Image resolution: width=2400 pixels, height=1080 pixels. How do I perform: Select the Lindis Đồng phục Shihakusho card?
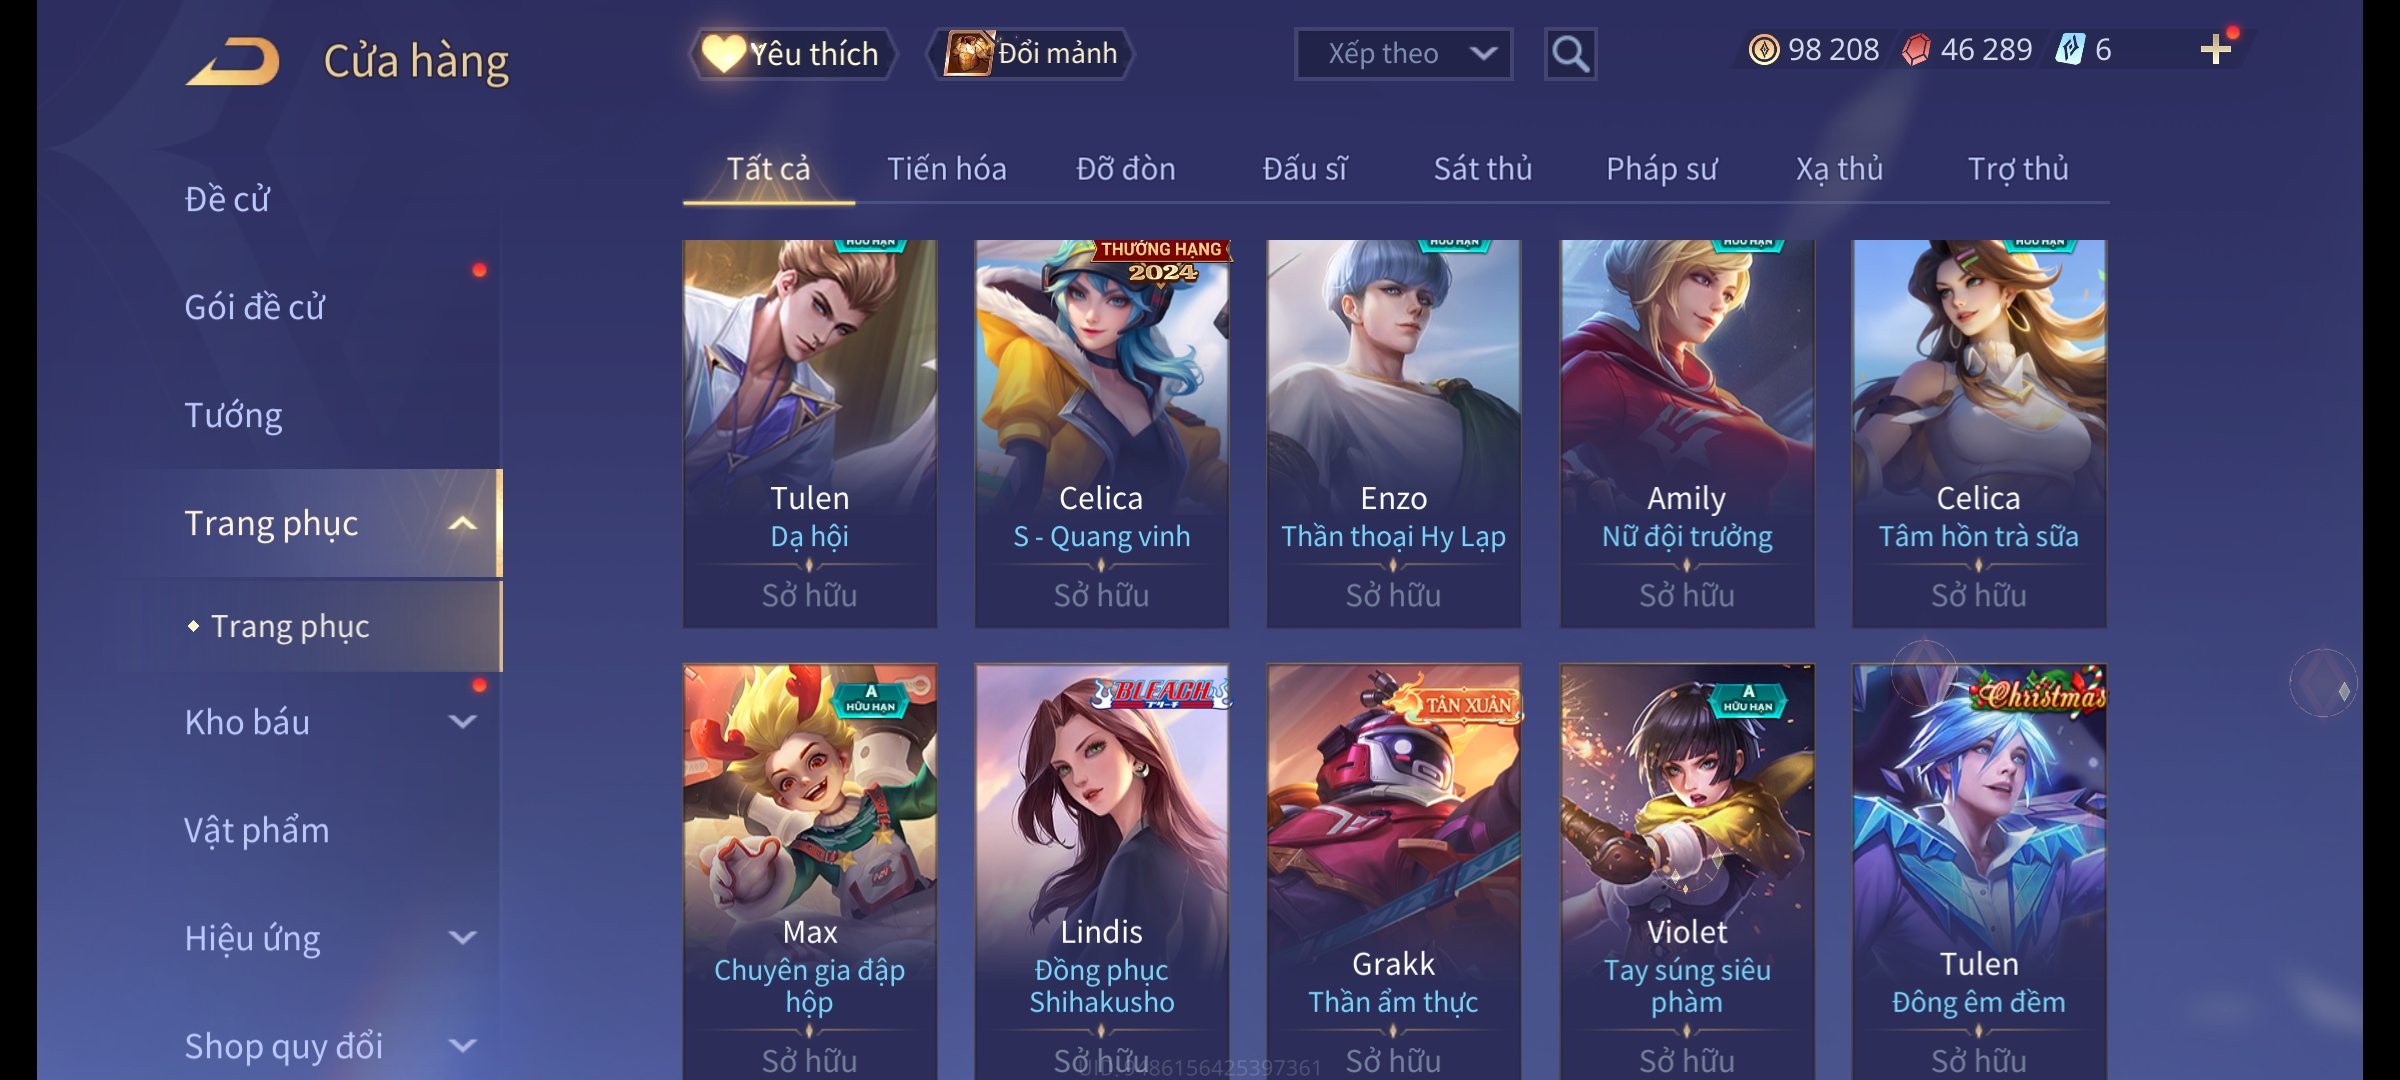pos(1102,872)
